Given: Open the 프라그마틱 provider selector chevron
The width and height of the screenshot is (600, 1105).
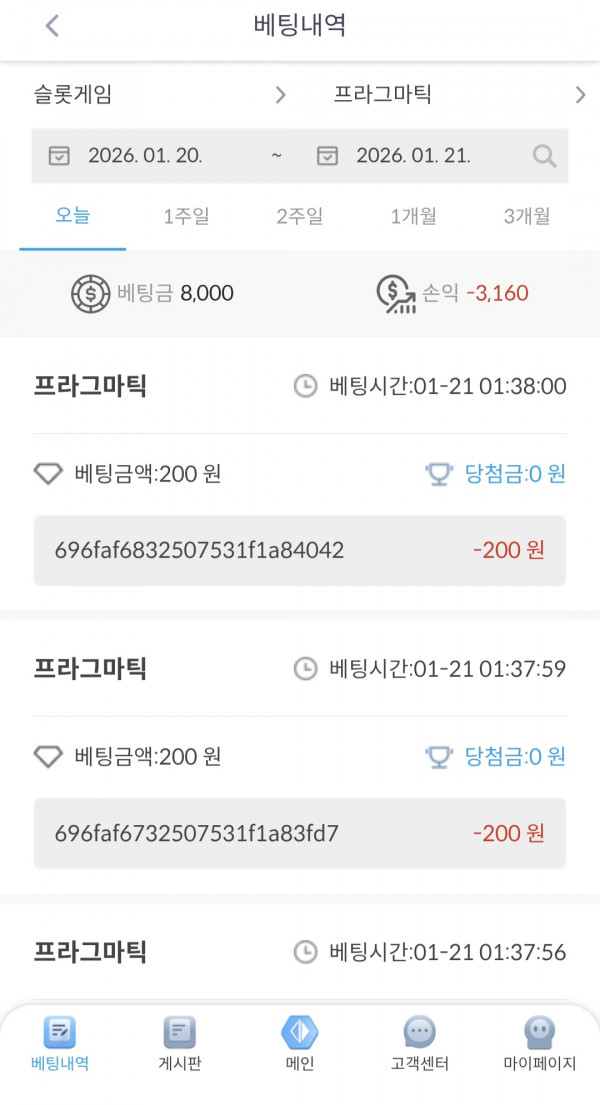Looking at the screenshot, I should (x=580, y=94).
